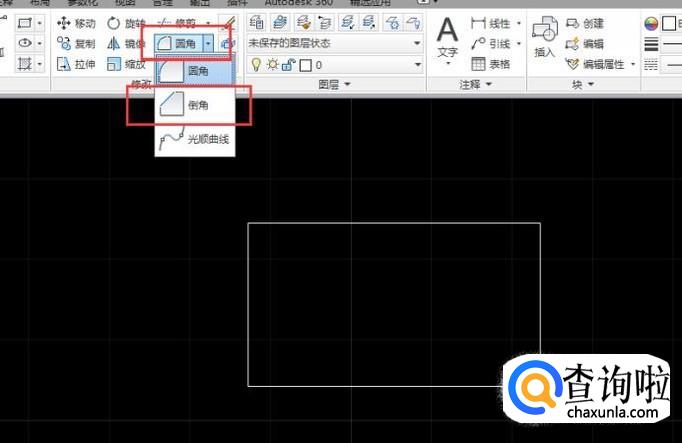Select the 旋转 (Rotate) tool
The height and width of the screenshot is (443, 682).
[125, 23]
